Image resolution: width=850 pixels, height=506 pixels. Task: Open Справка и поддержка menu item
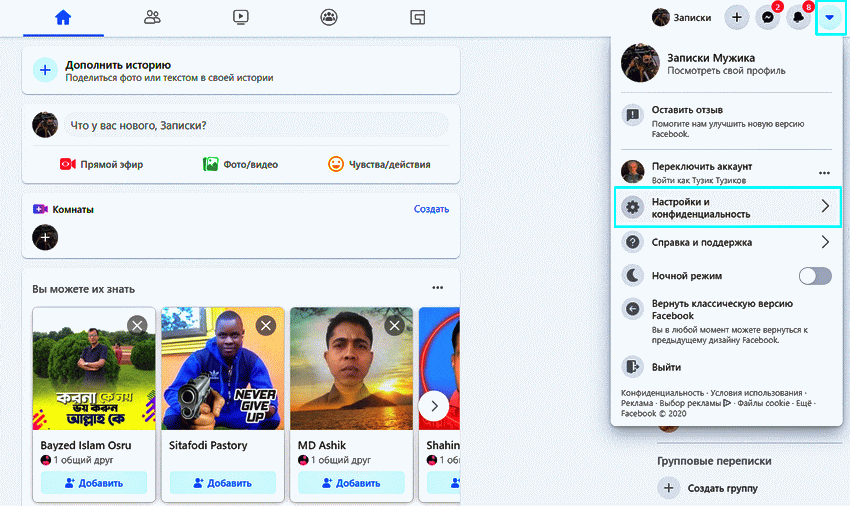coord(726,242)
